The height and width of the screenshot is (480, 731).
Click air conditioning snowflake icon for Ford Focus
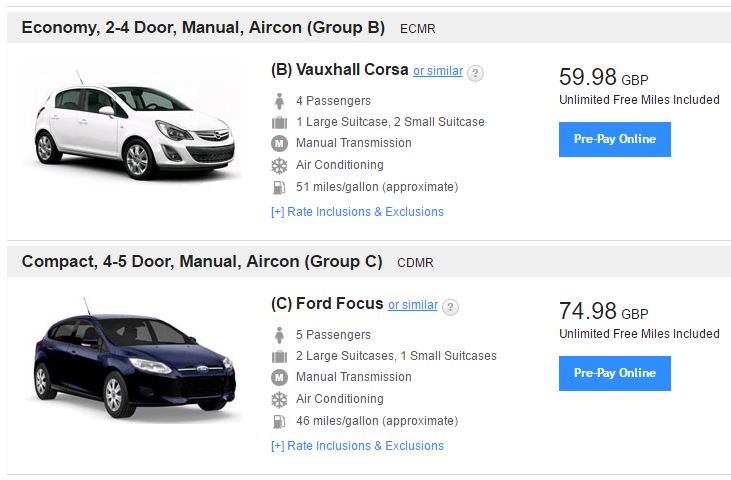[x=279, y=399]
